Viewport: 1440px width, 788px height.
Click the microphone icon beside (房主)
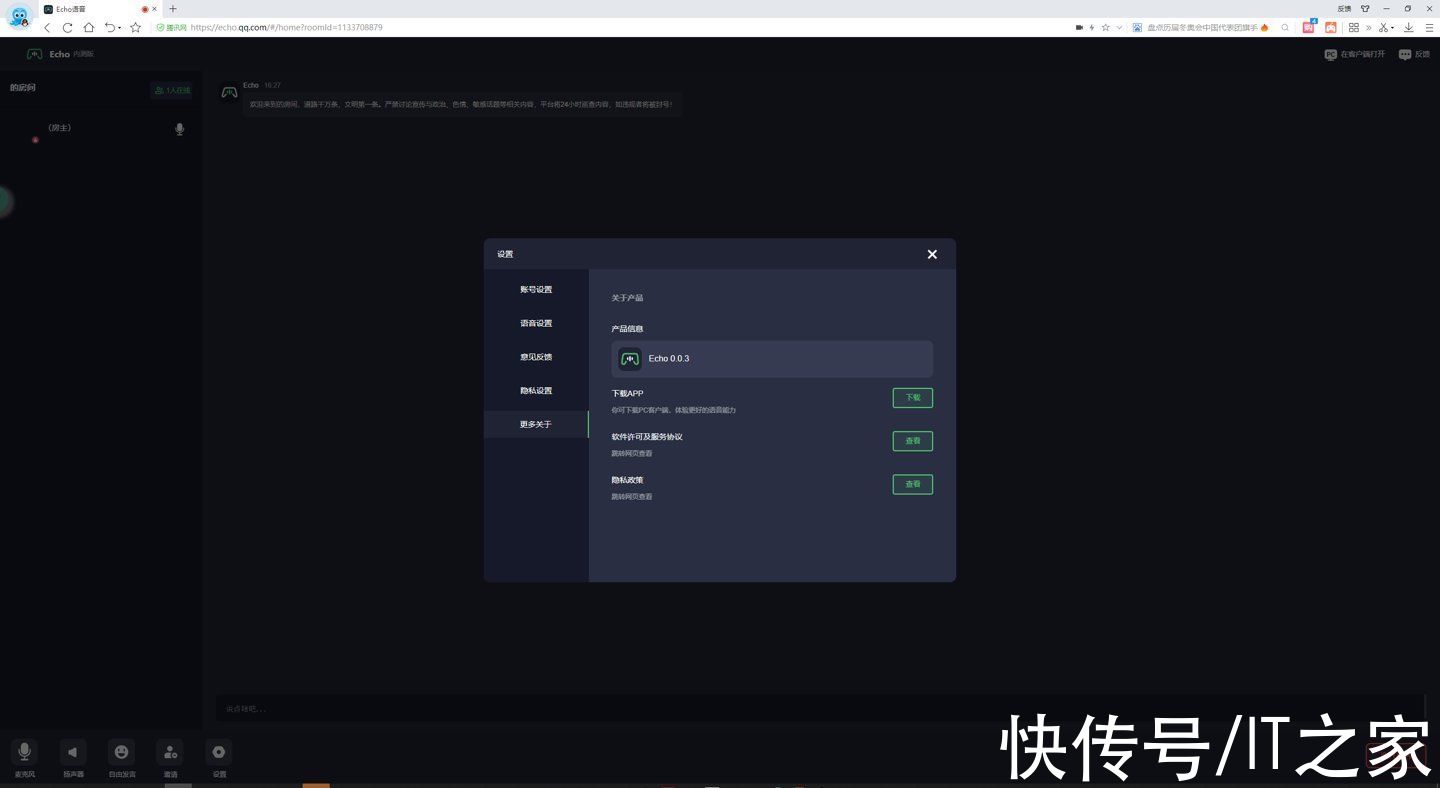180,129
